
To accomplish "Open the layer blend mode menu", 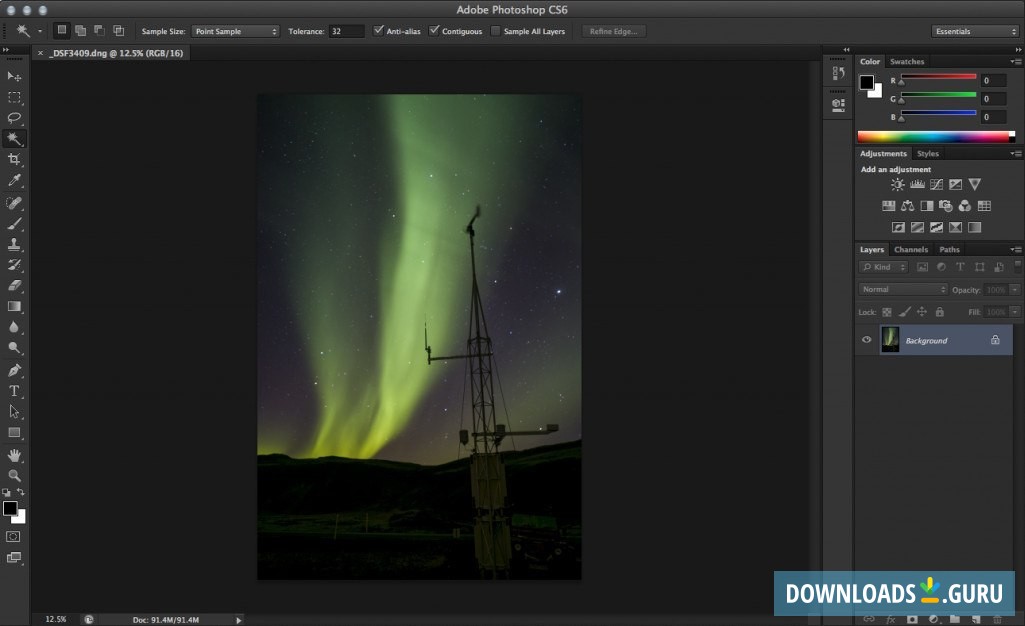I will coord(902,288).
